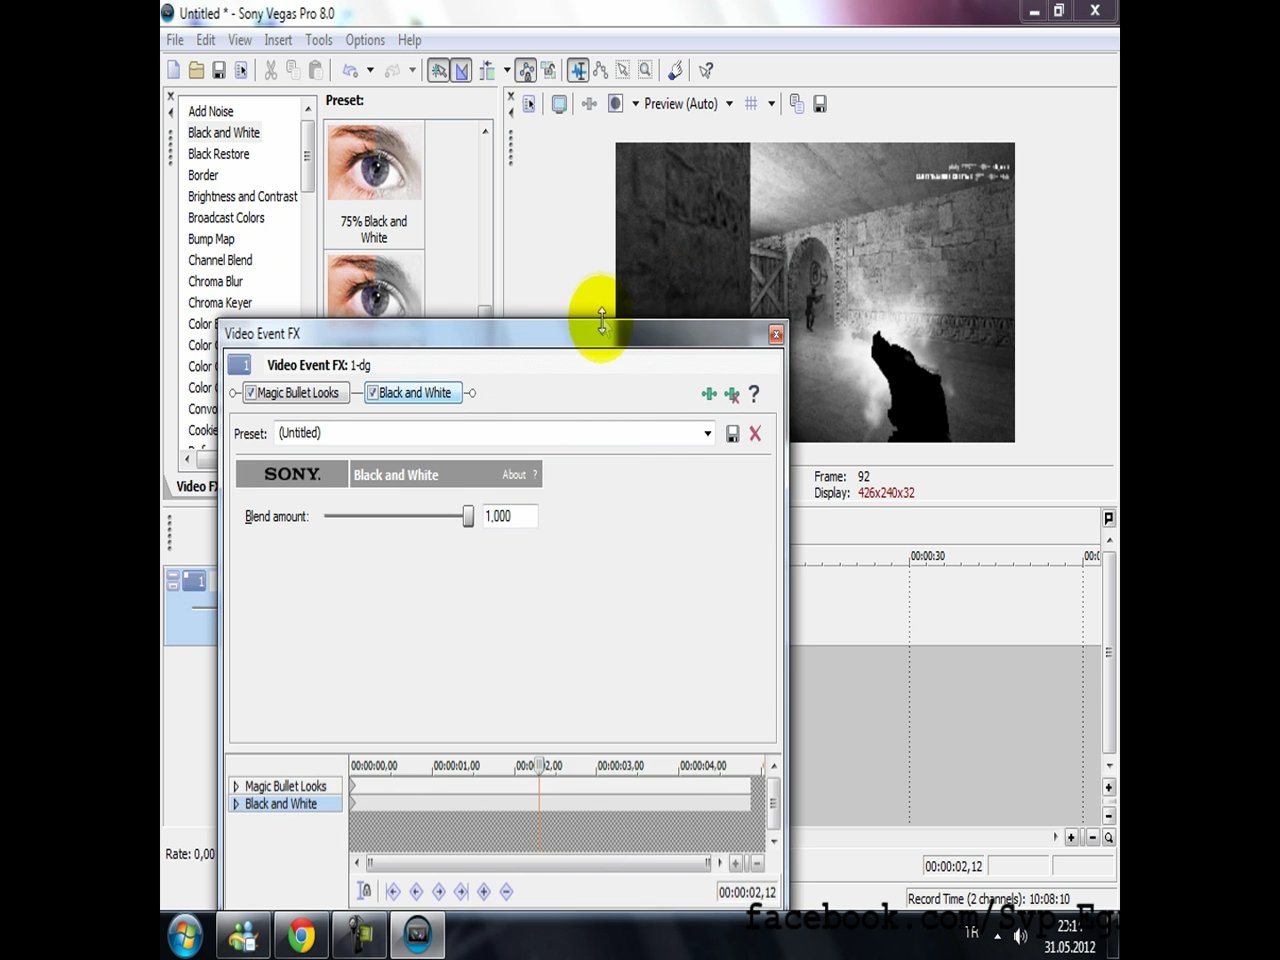Jump to First Keyframe button
Image resolution: width=1280 pixels, height=960 pixels.
[x=393, y=891]
